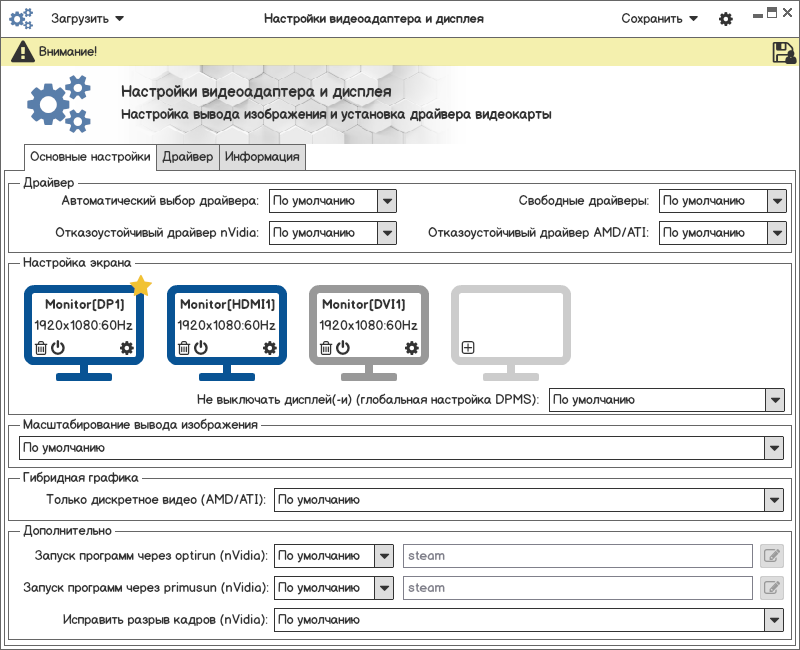Open the Загрузить dropdown menu
Viewport: 800px width, 650px height.
tap(87, 19)
